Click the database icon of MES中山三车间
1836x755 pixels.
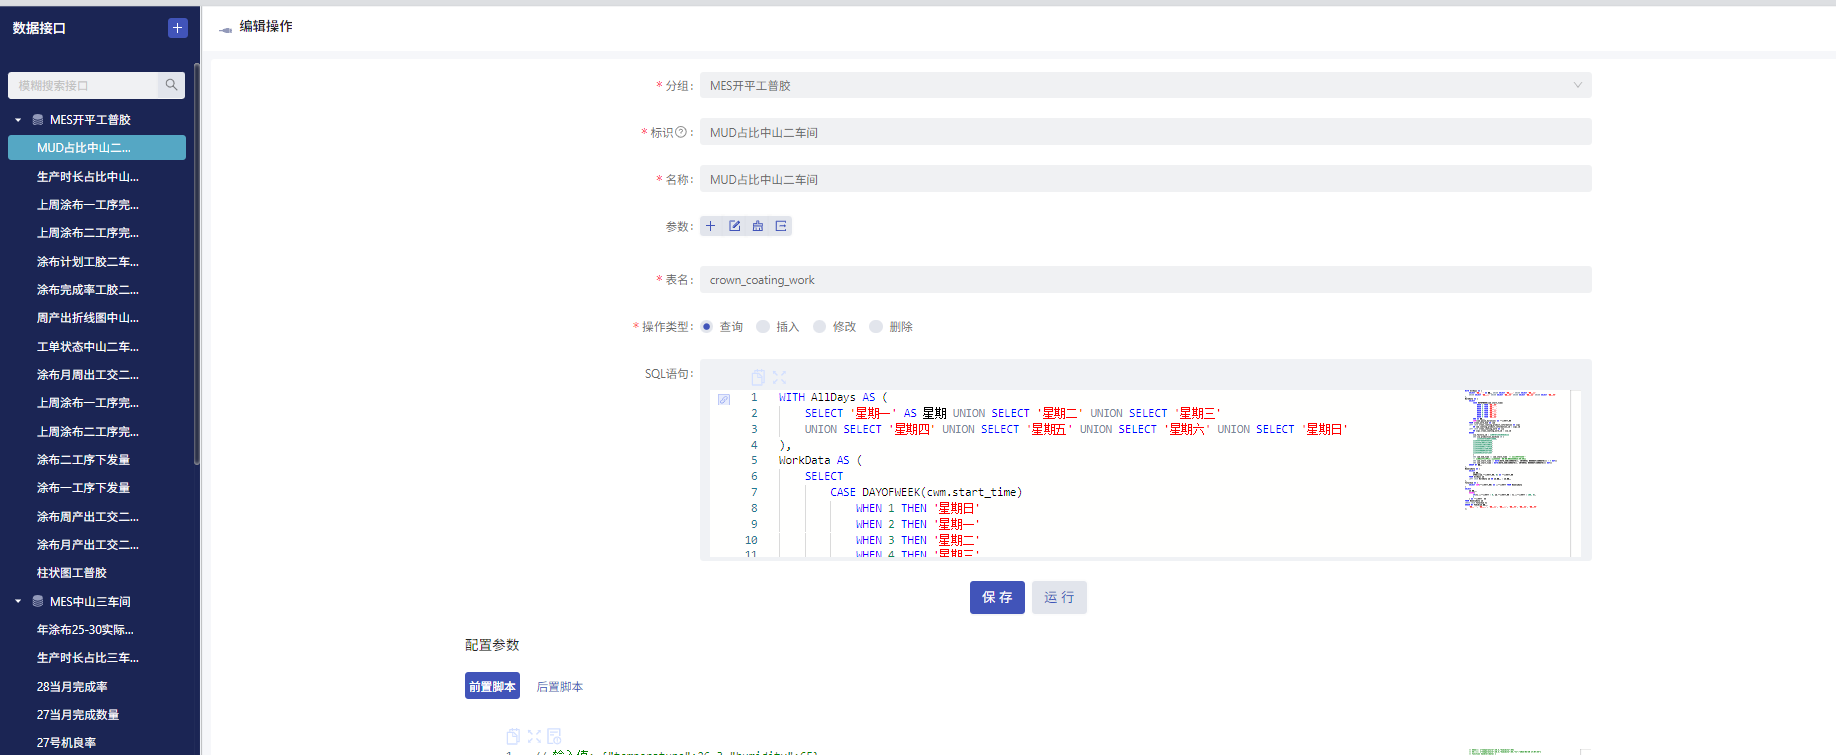coord(38,602)
